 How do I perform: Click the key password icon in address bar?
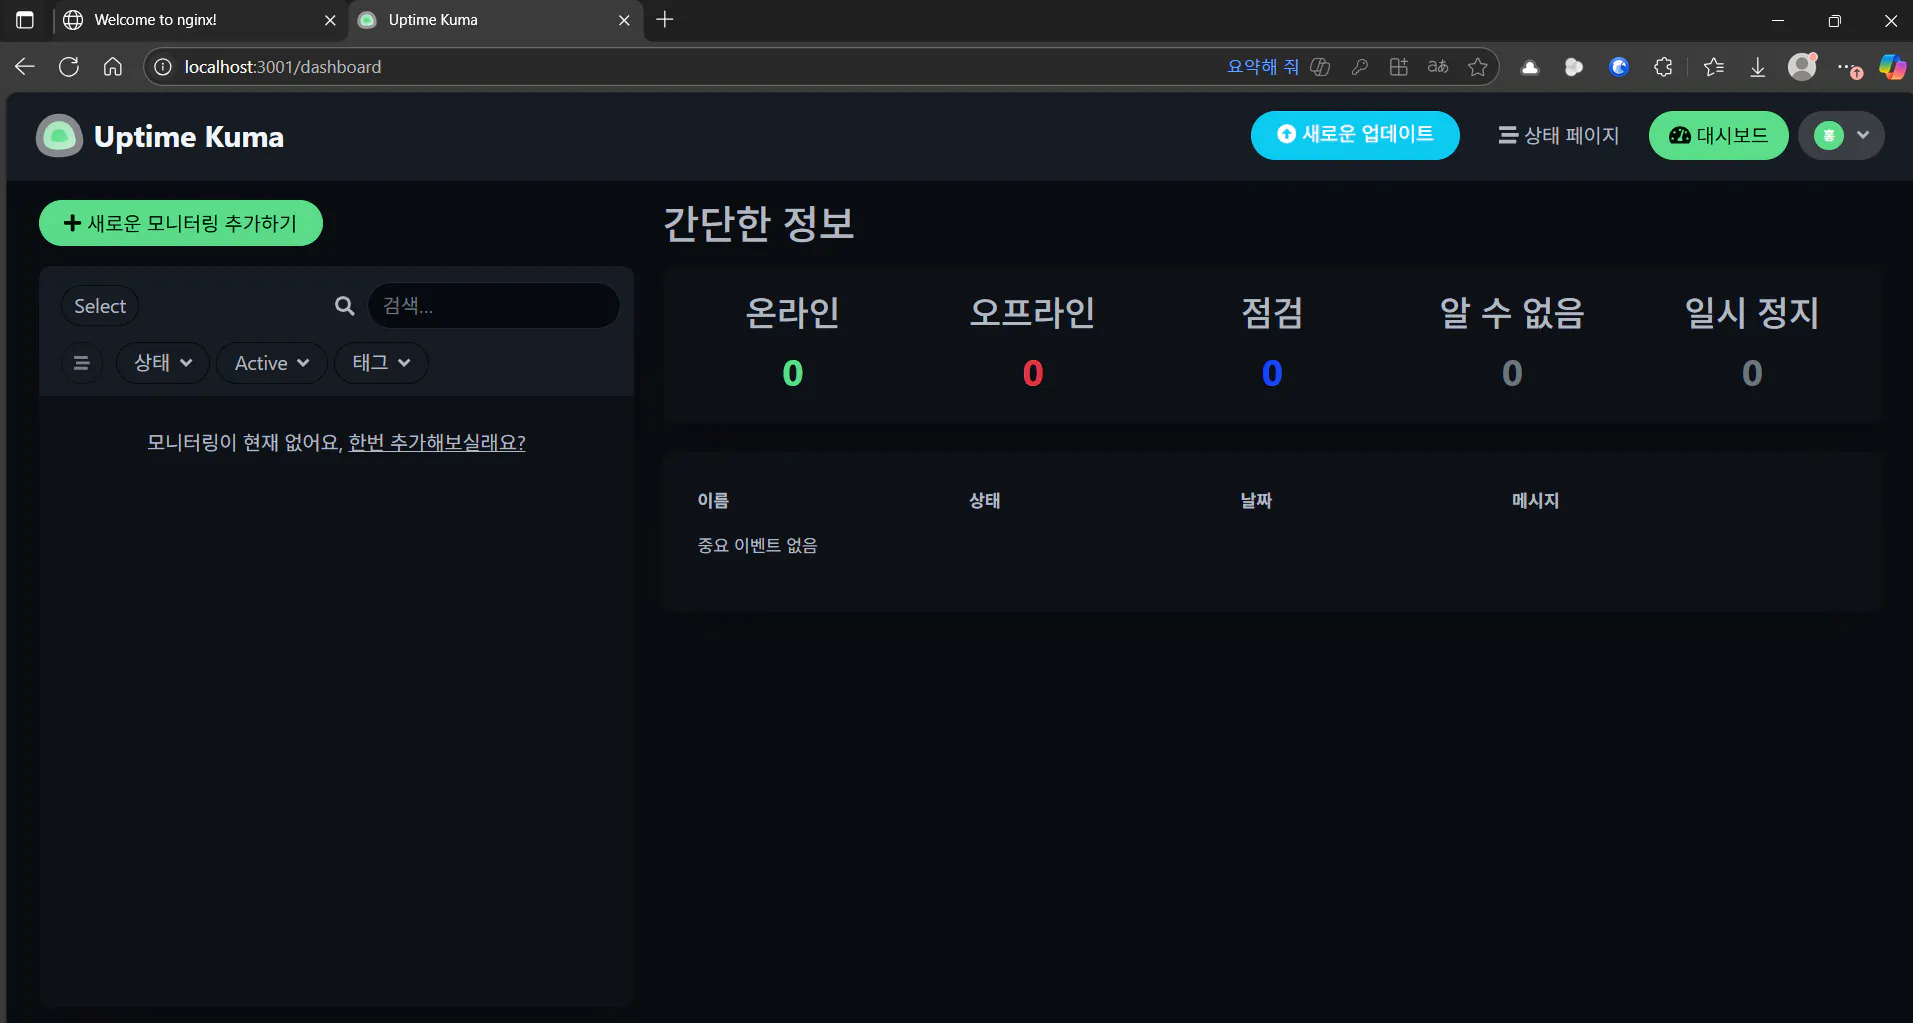(1359, 67)
